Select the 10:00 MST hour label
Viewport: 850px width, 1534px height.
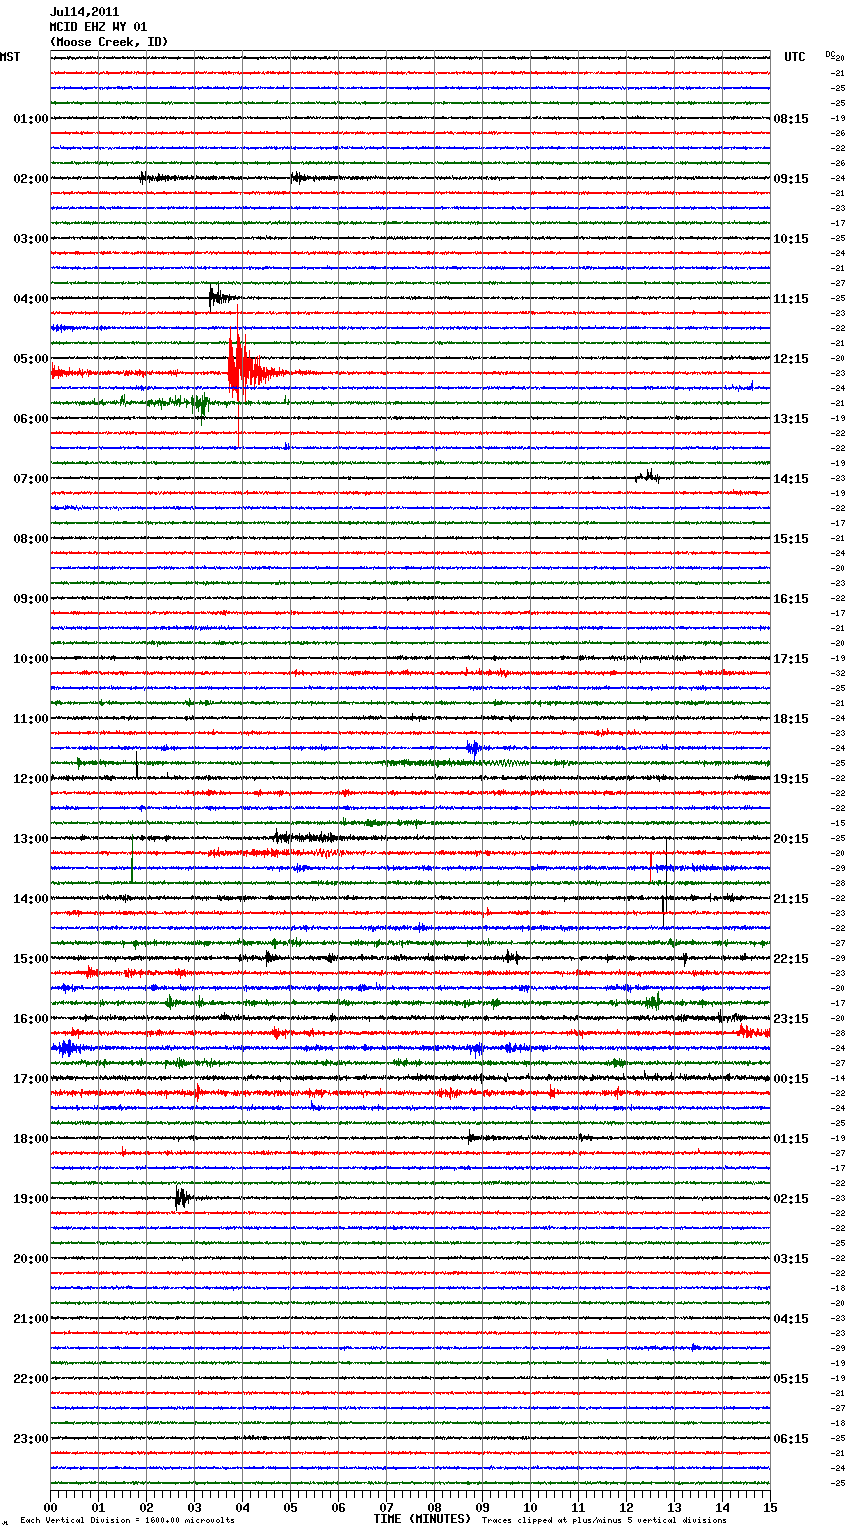tap(31, 659)
